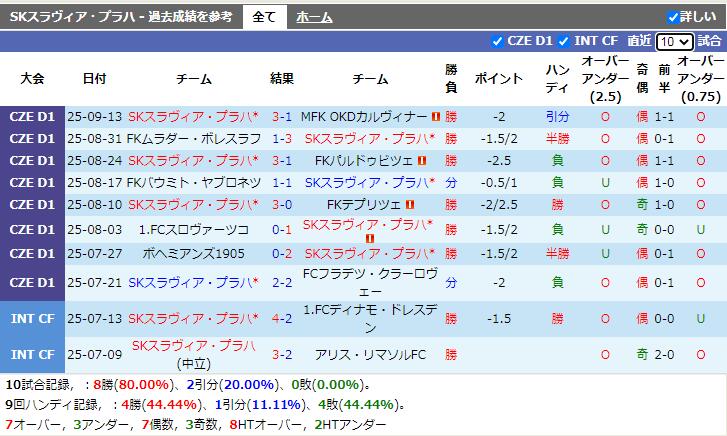The width and height of the screenshot is (727, 436).
Task: Click team name MFK OKDカルヴィナー
Action: click(x=364, y=116)
